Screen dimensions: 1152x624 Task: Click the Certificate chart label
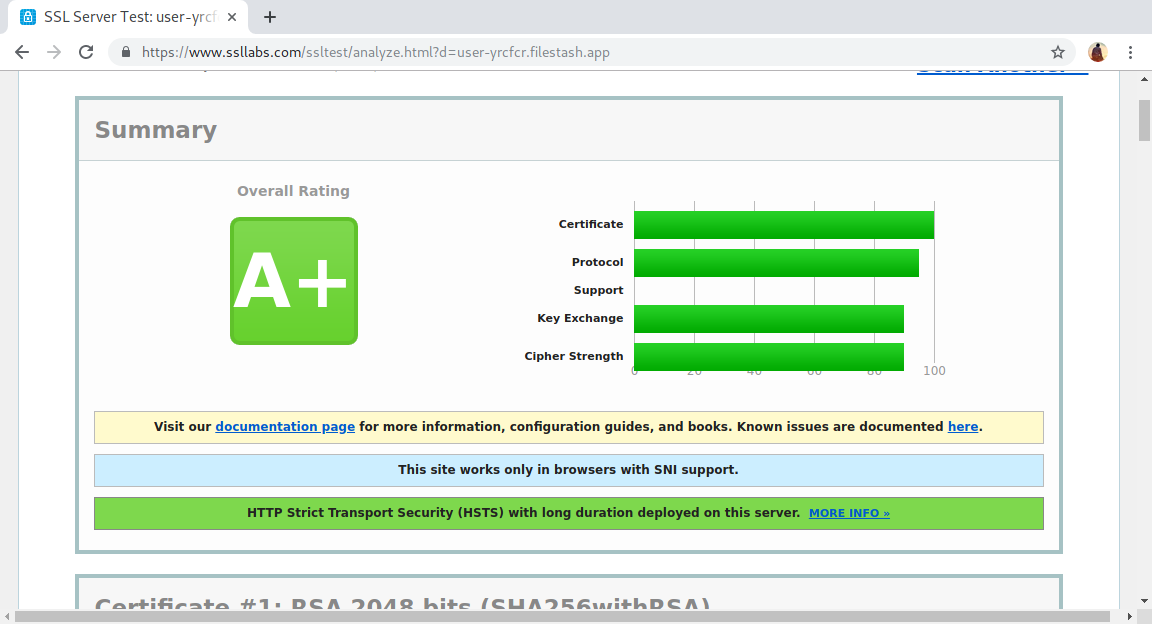point(591,224)
